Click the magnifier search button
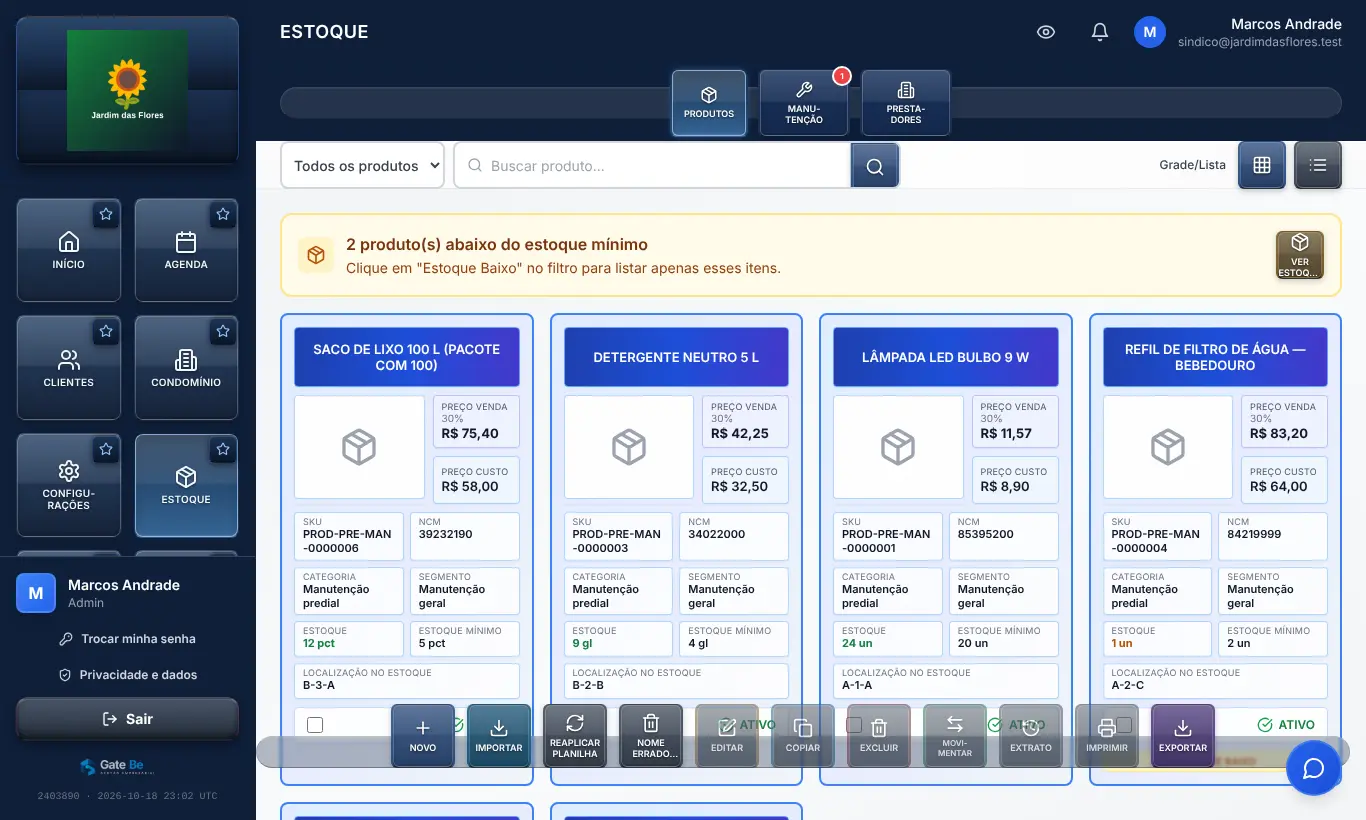 [x=875, y=166]
